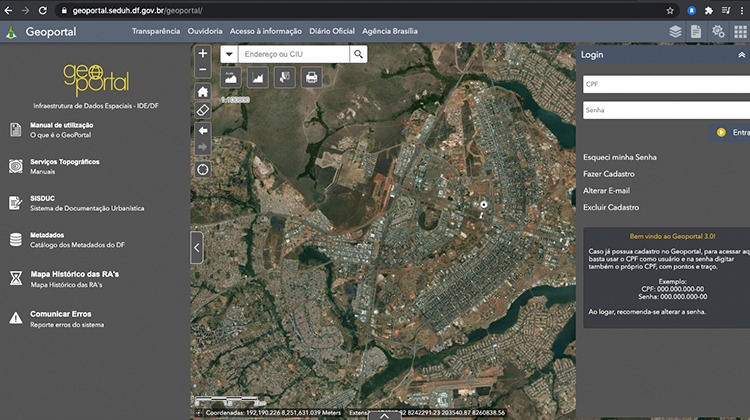Expand the search source dropdown arrow
Screen dimensions: 750x420
tap(229, 54)
